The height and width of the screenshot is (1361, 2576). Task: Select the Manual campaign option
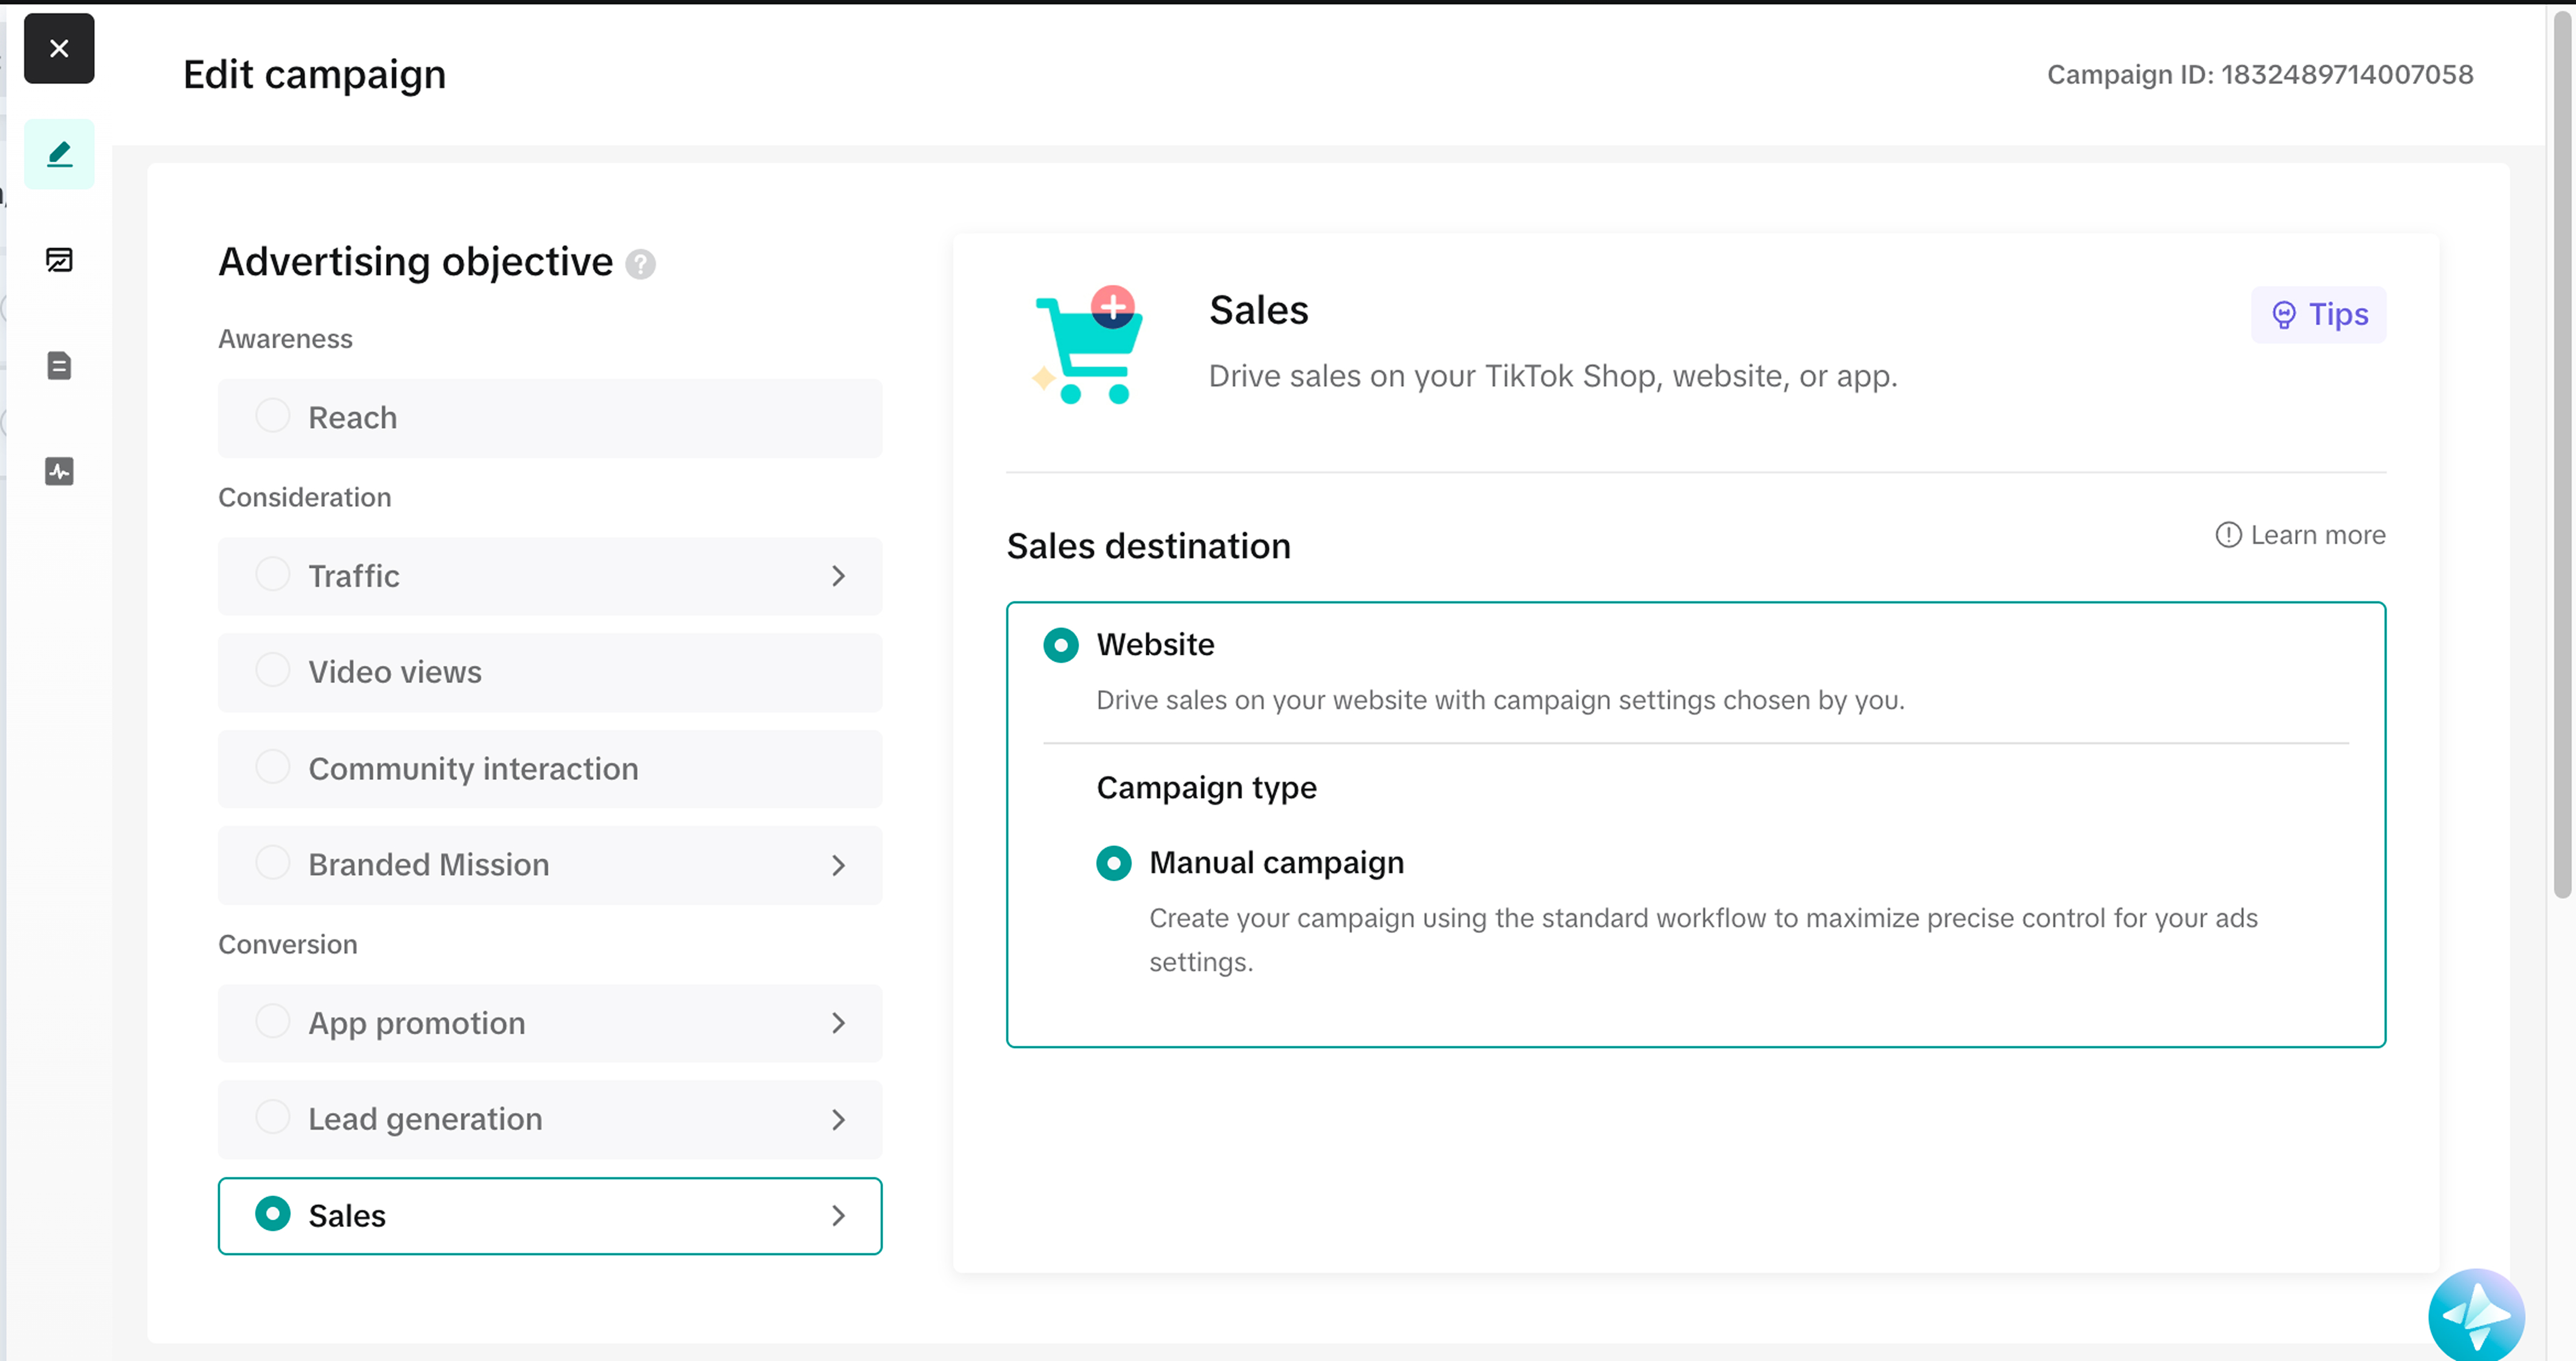(1114, 863)
